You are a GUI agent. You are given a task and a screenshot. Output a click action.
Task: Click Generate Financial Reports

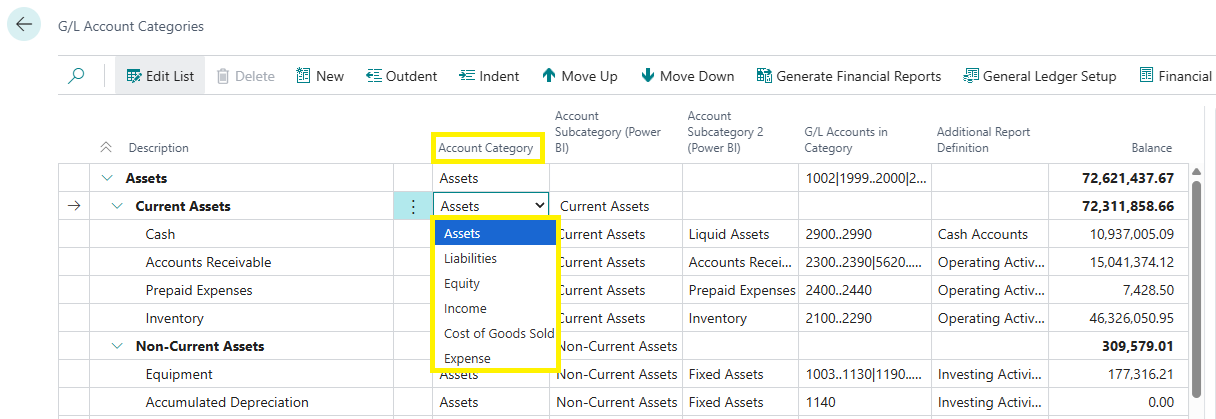[x=848, y=76]
